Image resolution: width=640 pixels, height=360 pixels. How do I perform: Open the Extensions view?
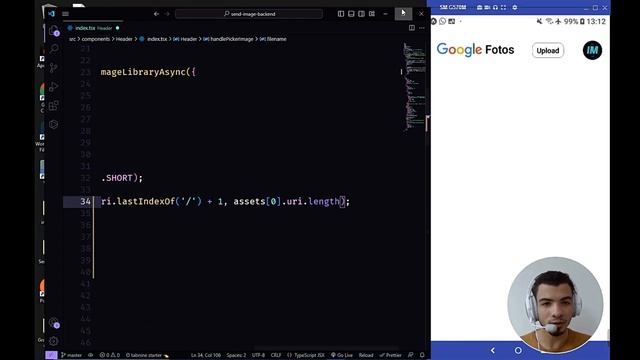coord(53,106)
